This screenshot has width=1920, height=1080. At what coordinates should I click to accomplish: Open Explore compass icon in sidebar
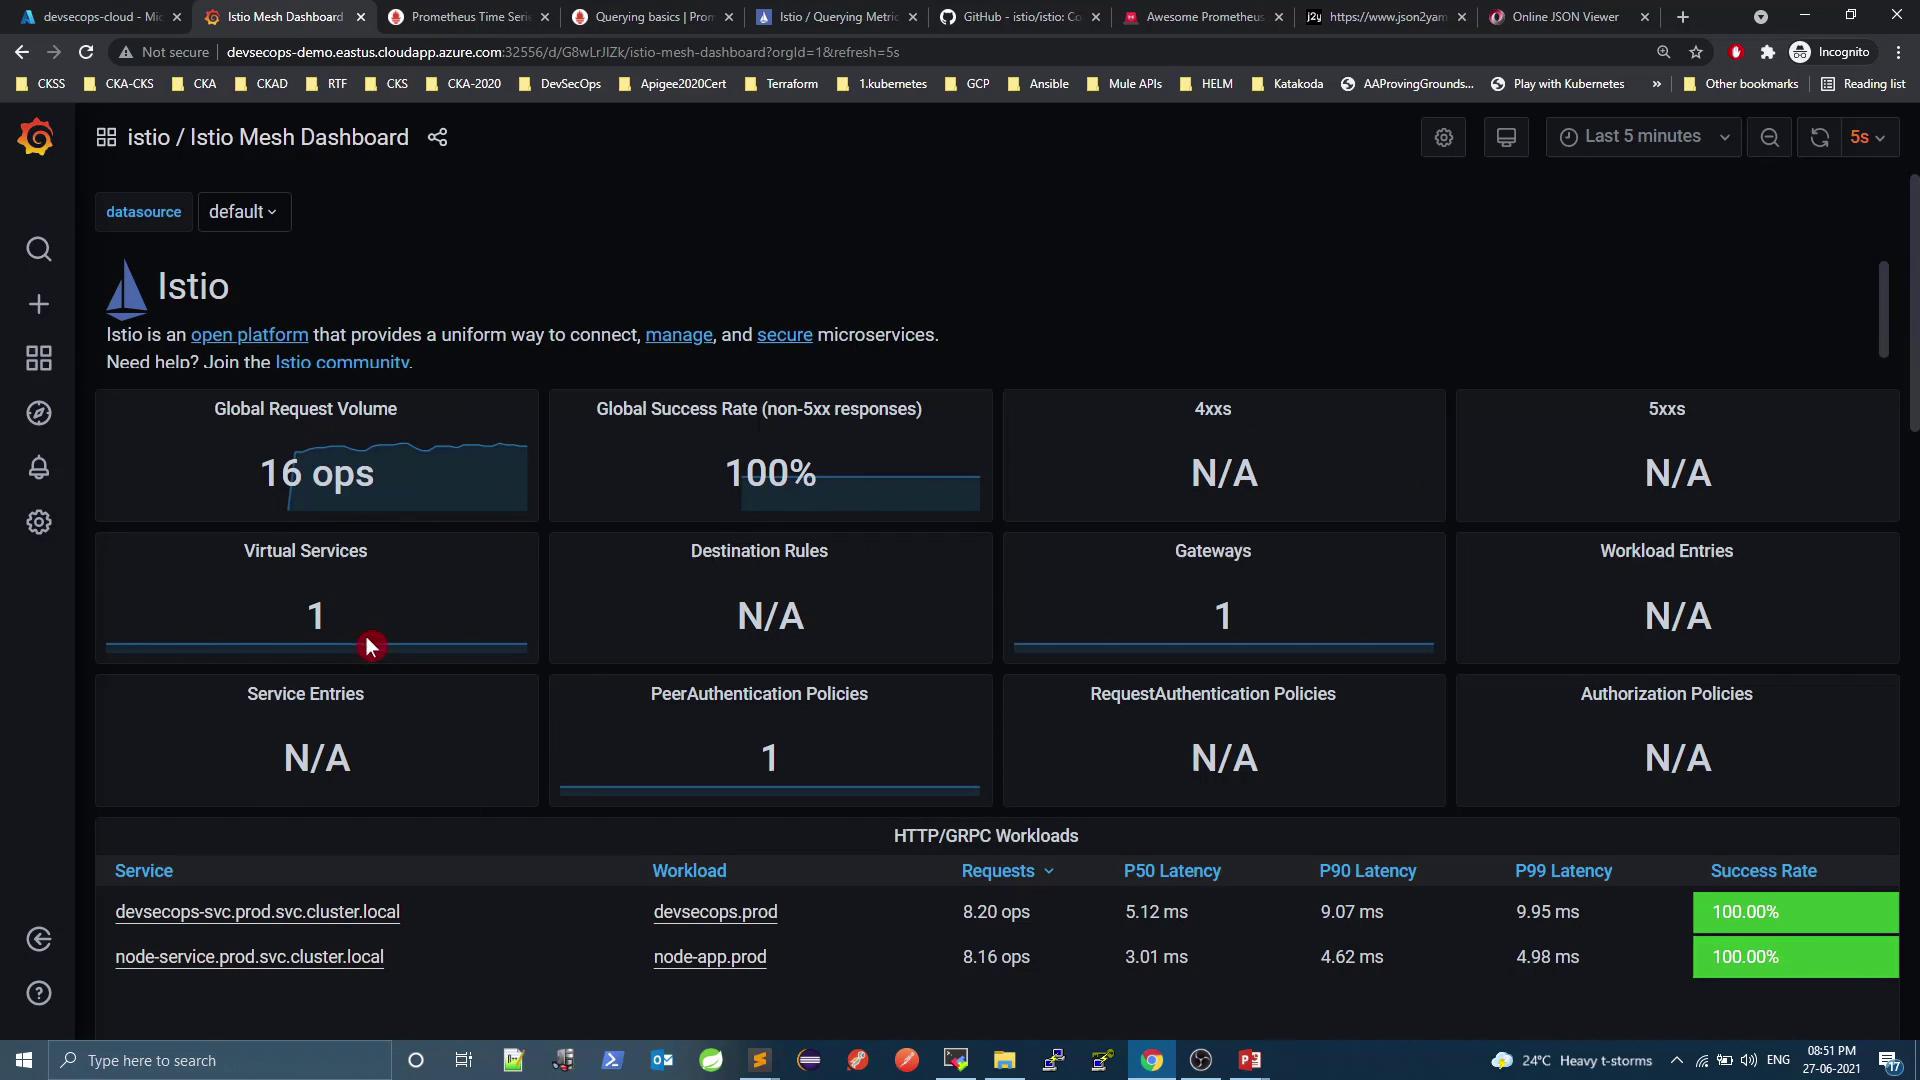(38, 413)
